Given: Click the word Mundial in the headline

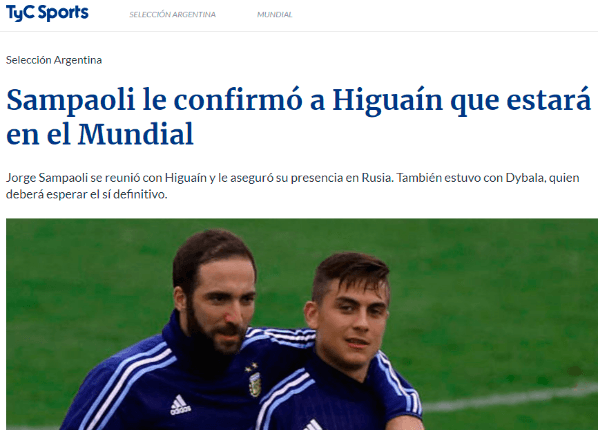Looking at the screenshot, I should 136,134.
